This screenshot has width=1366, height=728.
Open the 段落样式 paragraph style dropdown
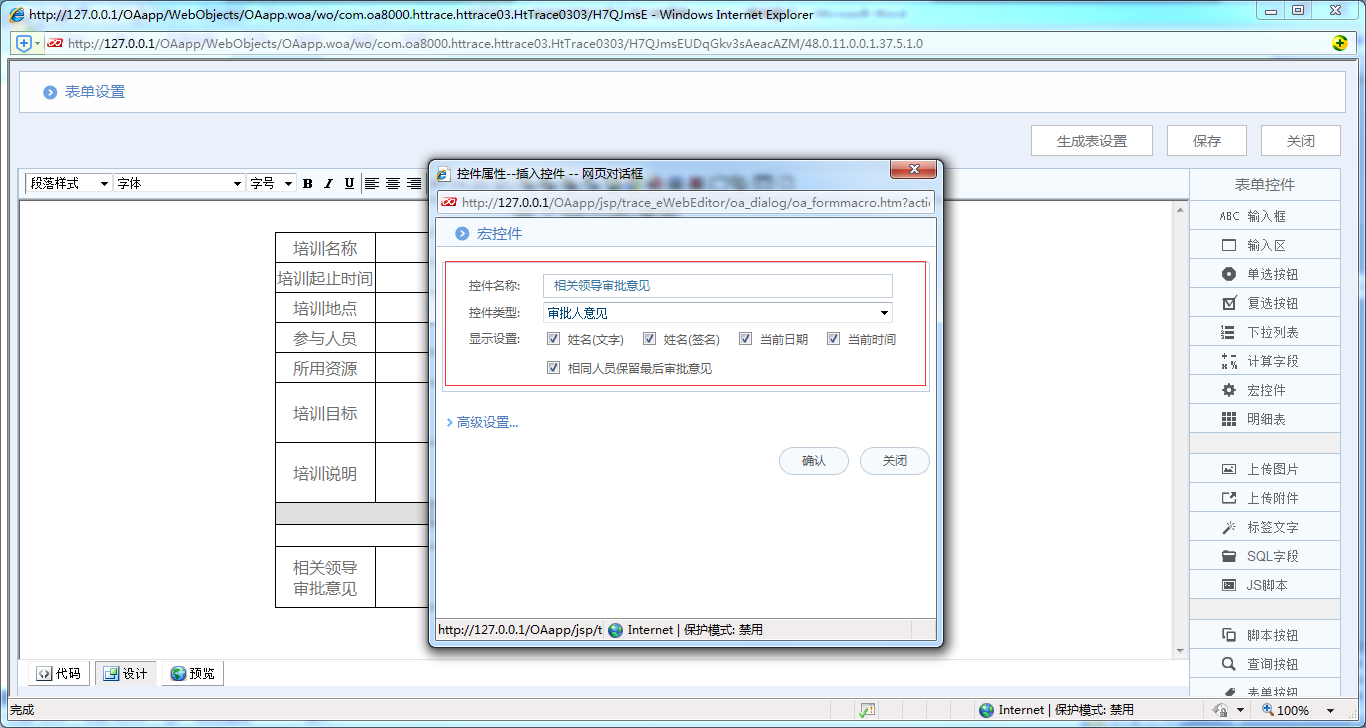(67, 183)
